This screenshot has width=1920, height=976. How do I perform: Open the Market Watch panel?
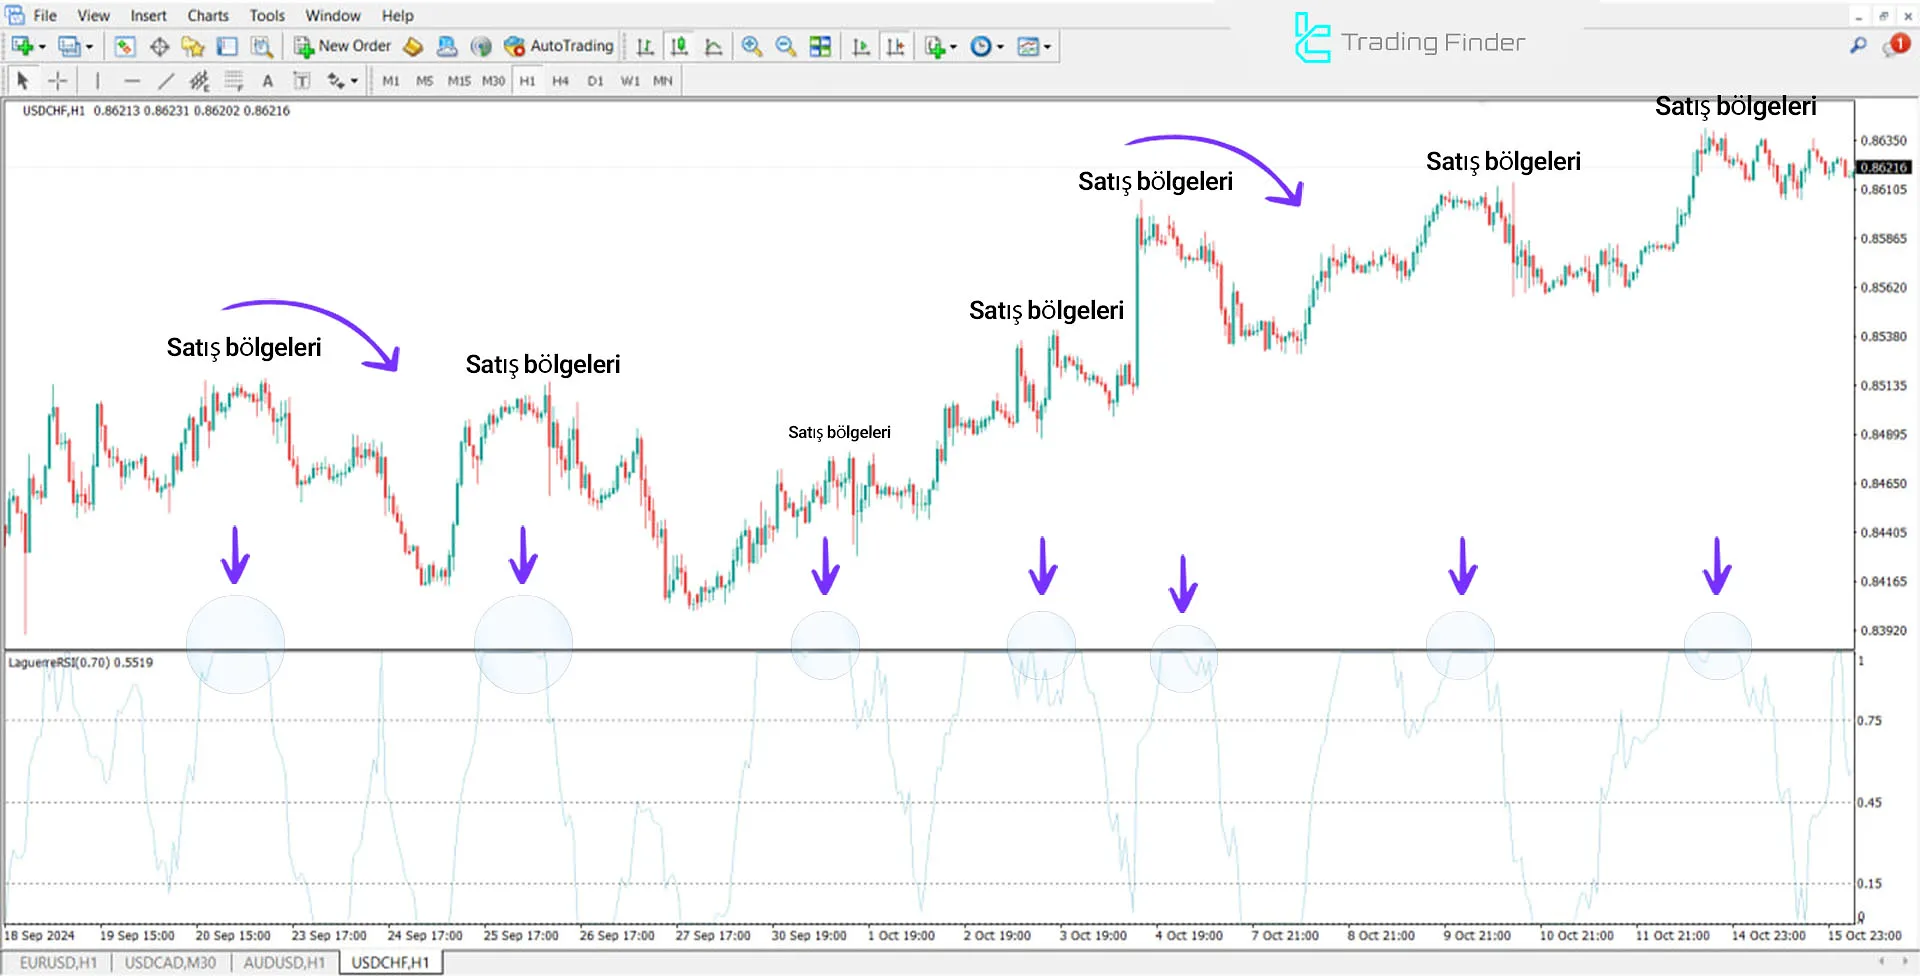click(124, 46)
